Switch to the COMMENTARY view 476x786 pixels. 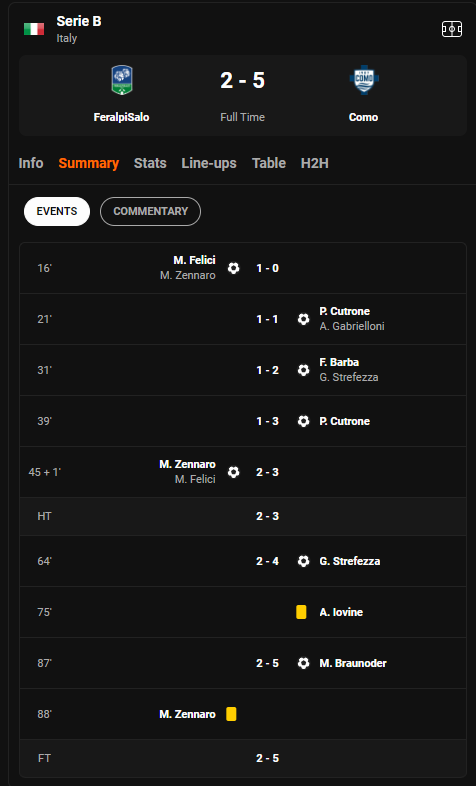coord(150,212)
